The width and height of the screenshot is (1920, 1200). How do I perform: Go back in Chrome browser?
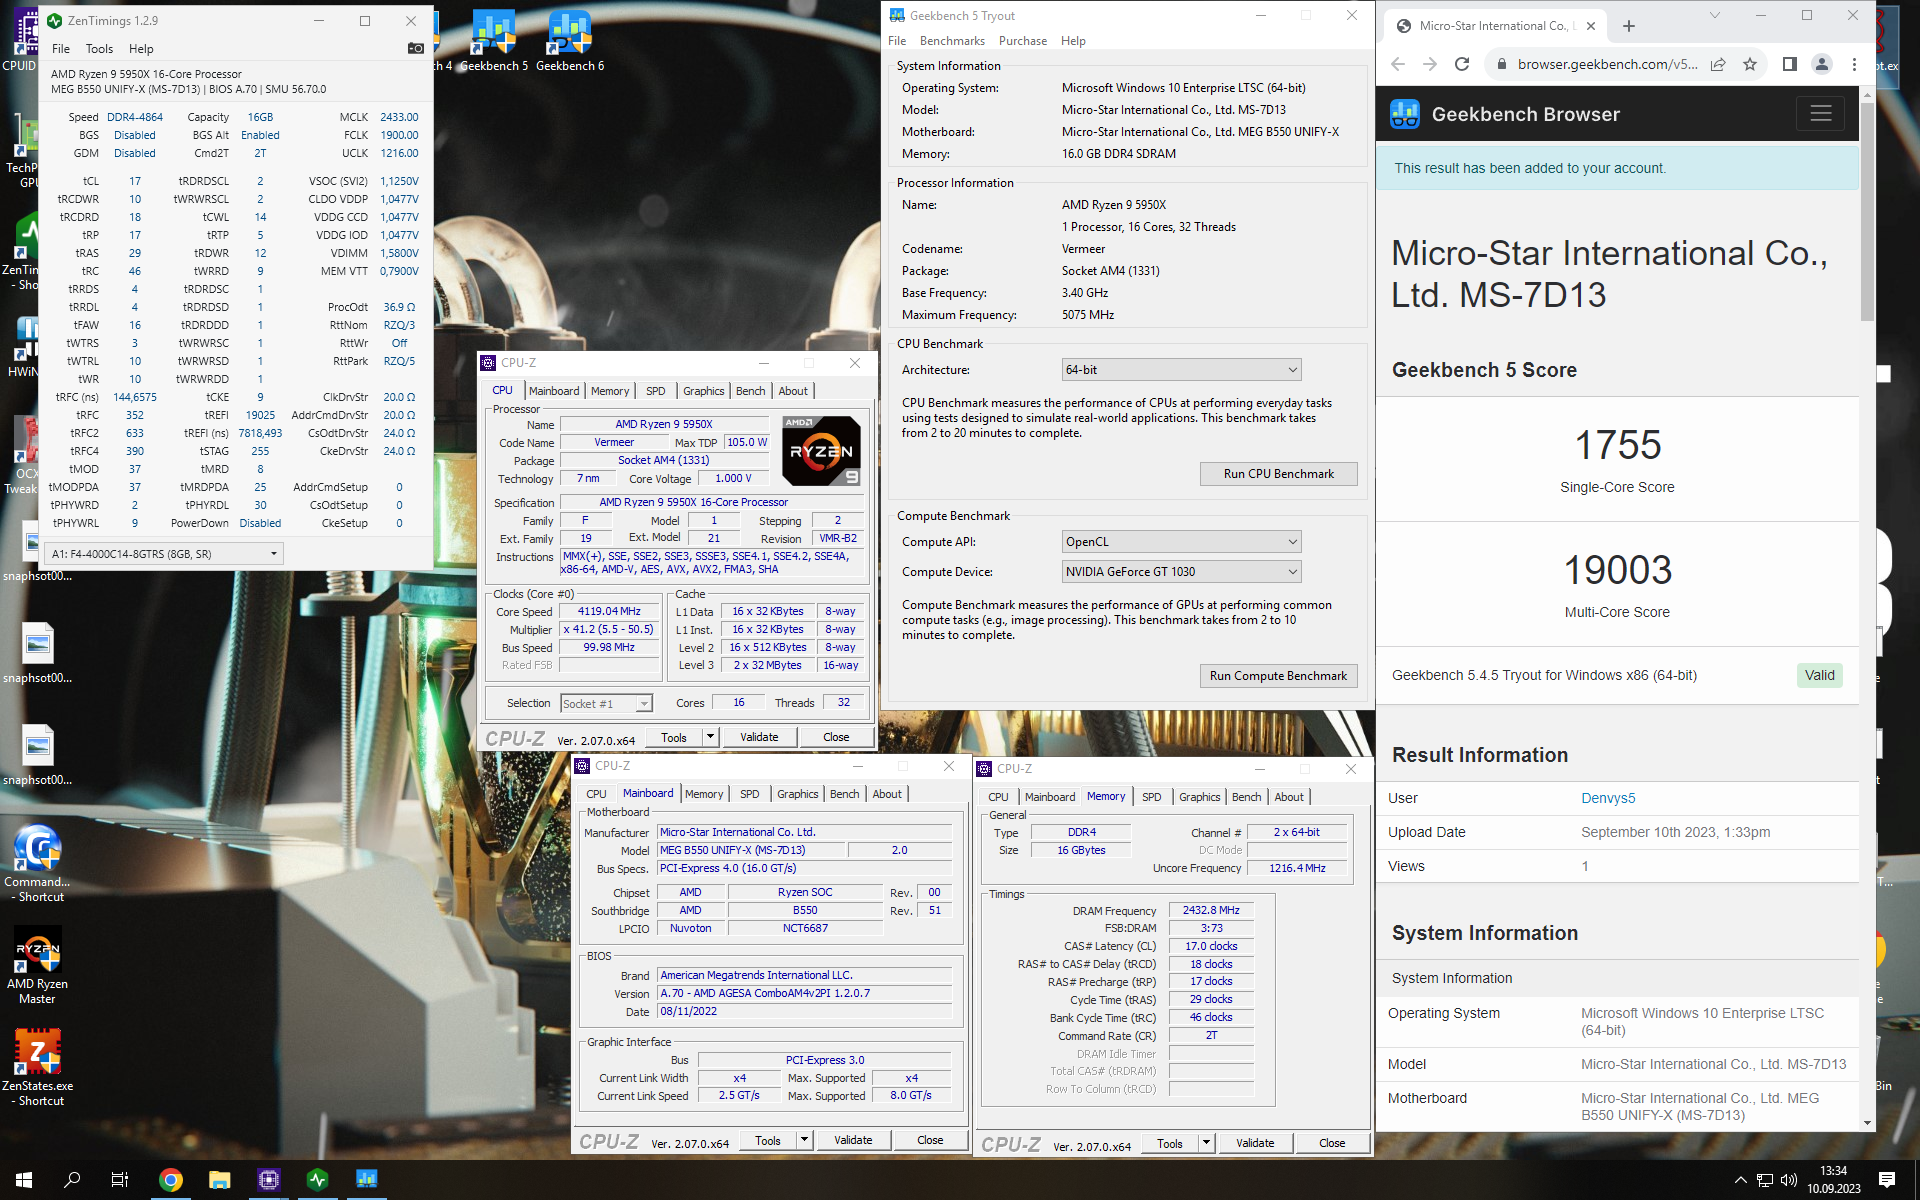pos(1398,64)
